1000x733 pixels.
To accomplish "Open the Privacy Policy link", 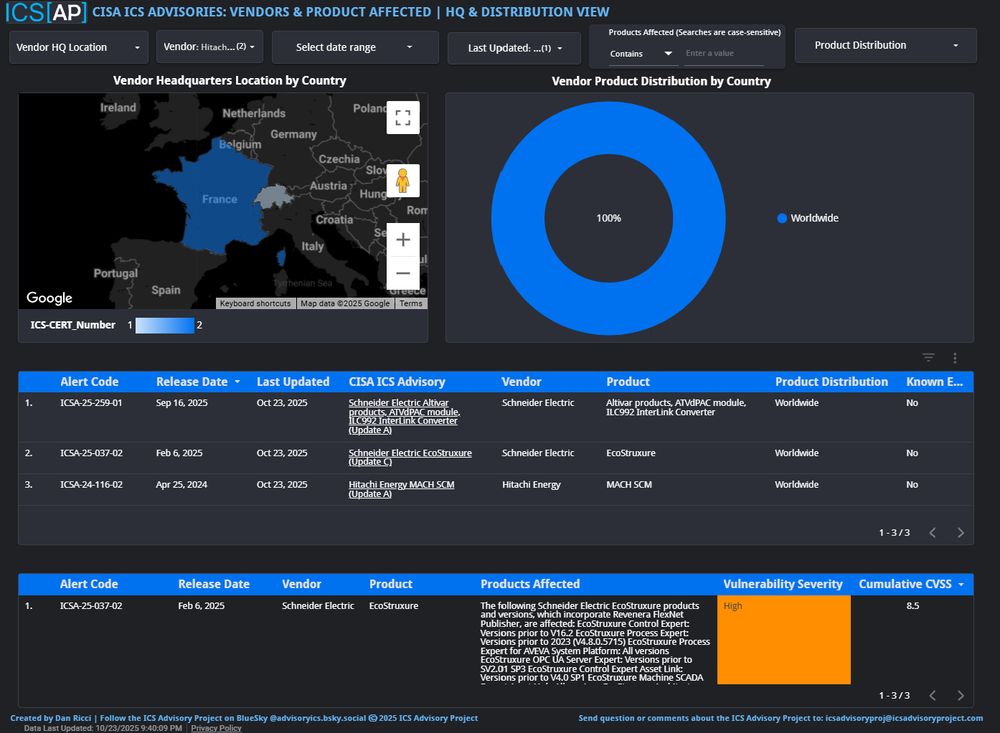I will 216,728.
